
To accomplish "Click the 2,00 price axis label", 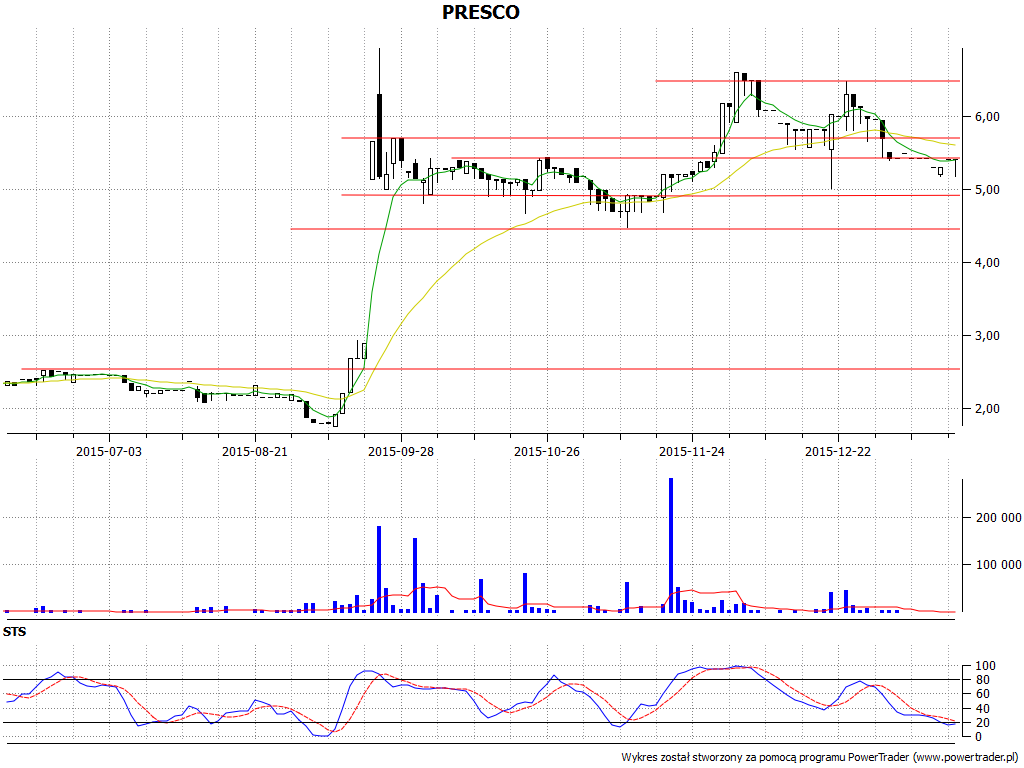I will point(987,409).
